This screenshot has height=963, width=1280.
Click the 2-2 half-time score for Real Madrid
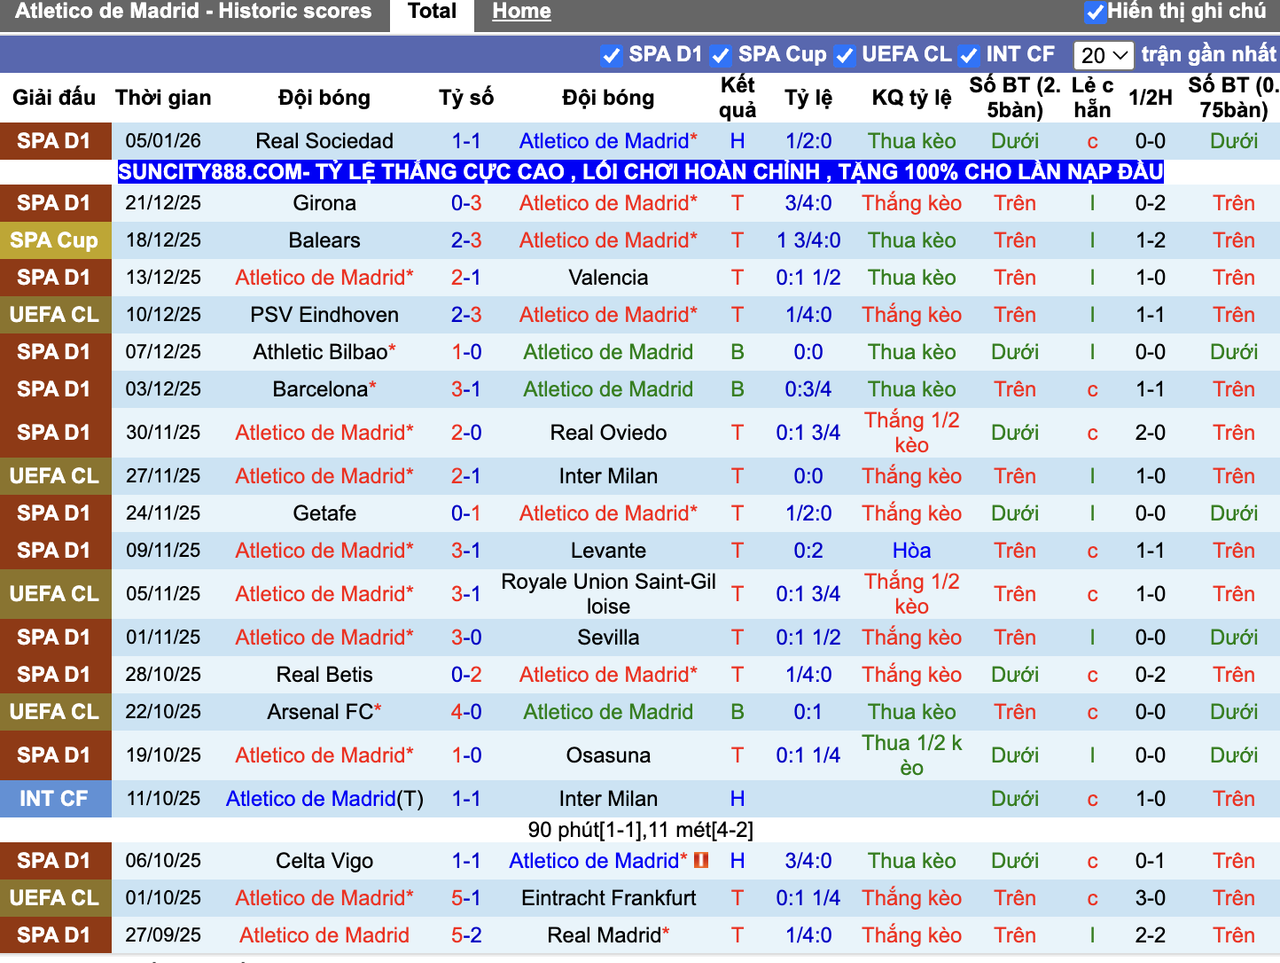click(1150, 935)
